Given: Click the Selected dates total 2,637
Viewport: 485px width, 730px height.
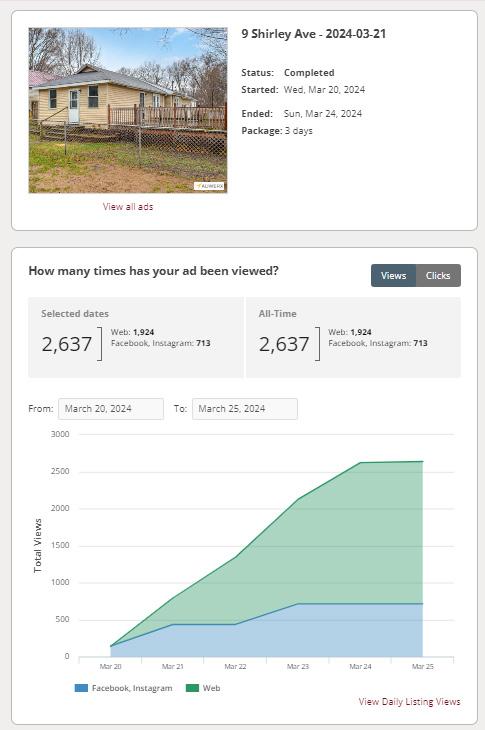Looking at the screenshot, I should pyautogui.click(x=67, y=344).
